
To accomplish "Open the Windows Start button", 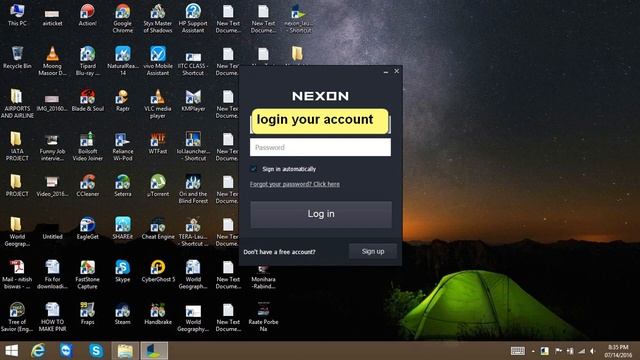I will [11, 351].
